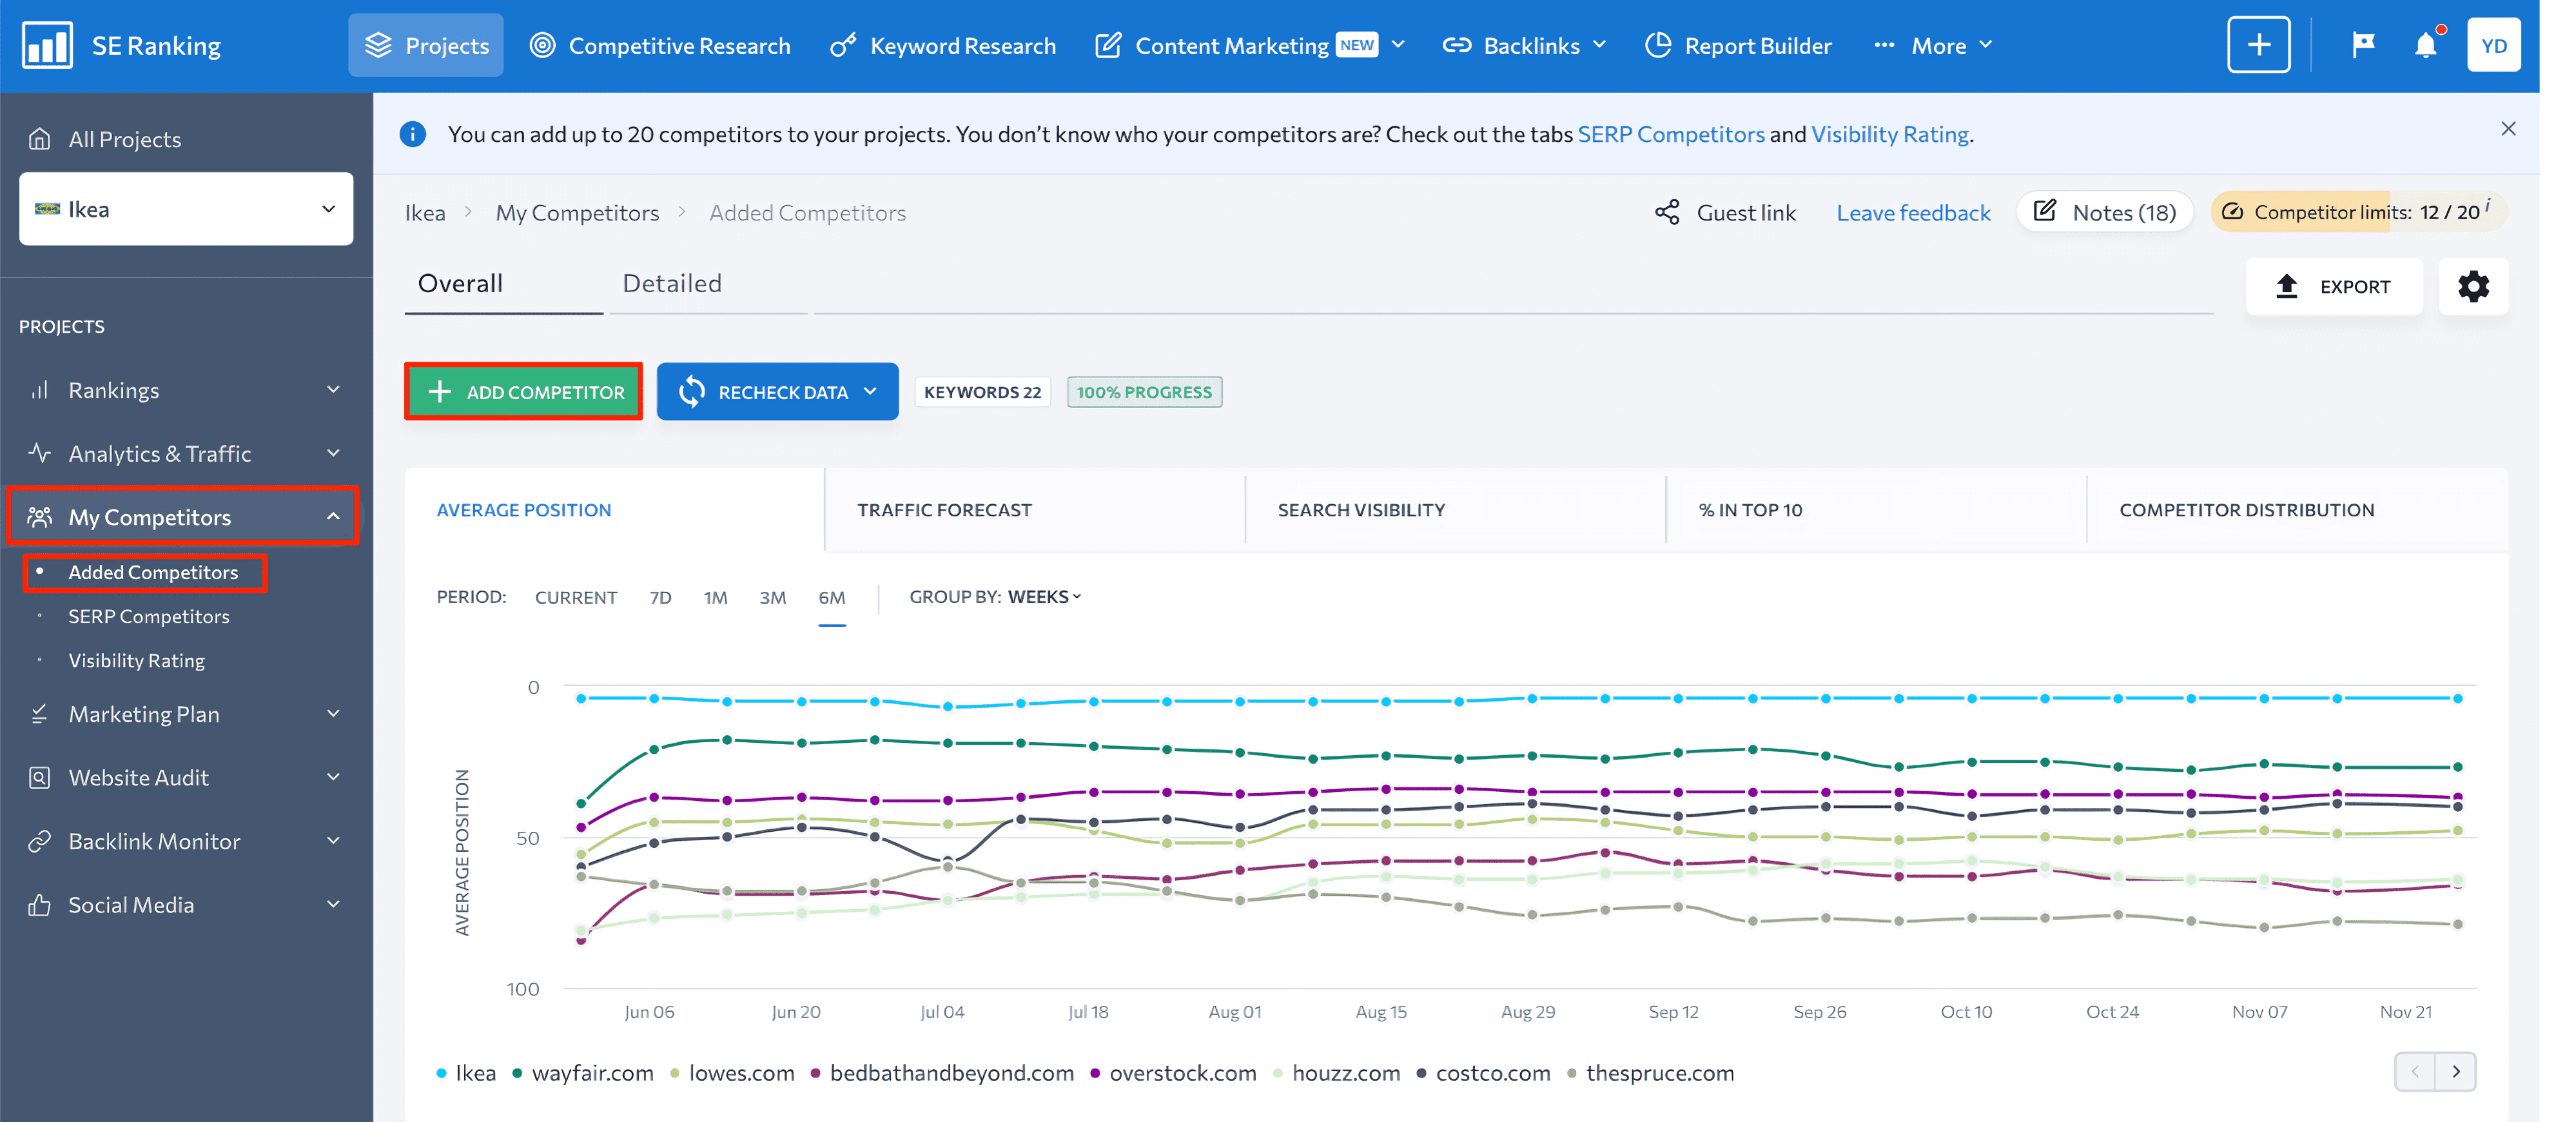Select % IN TOP 10 chart tab
This screenshot has height=1122, width=2576.
click(x=1877, y=510)
